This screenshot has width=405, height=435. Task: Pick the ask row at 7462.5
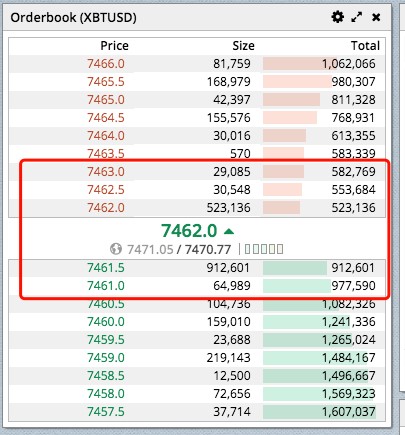(x=197, y=190)
